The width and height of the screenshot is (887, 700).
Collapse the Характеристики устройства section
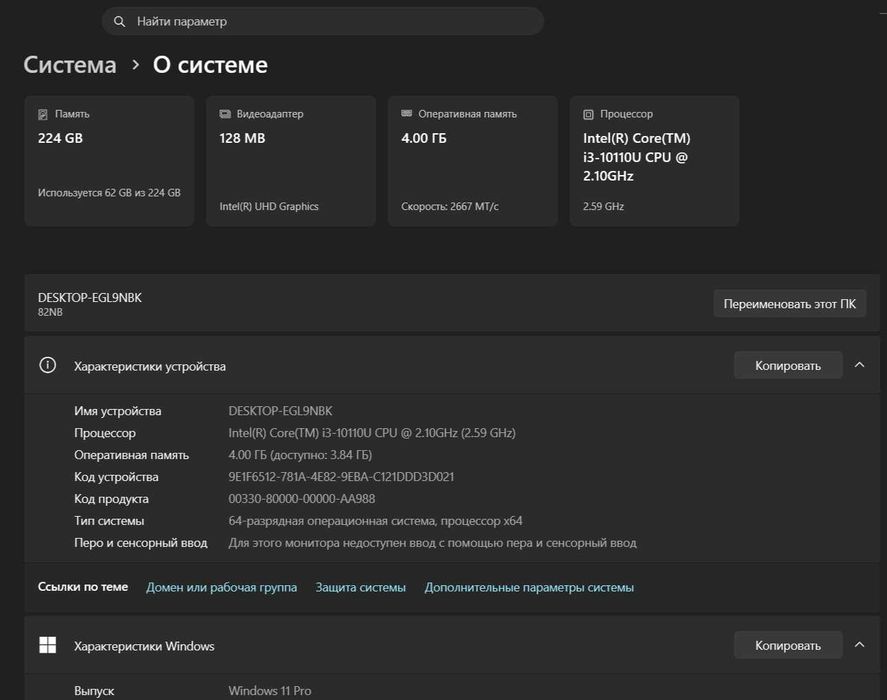pos(860,365)
